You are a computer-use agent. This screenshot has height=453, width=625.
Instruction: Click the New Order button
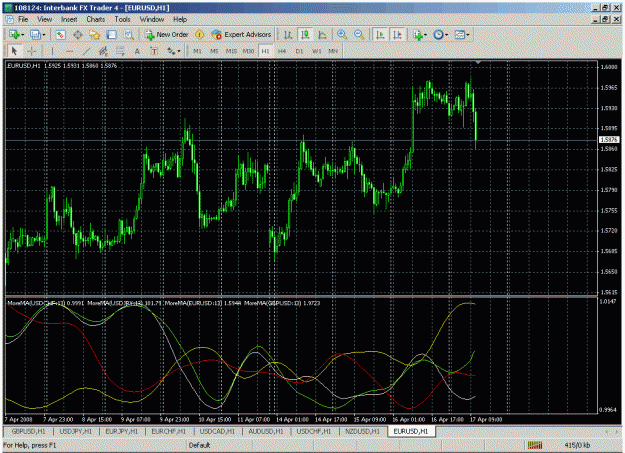click(x=167, y=35)
